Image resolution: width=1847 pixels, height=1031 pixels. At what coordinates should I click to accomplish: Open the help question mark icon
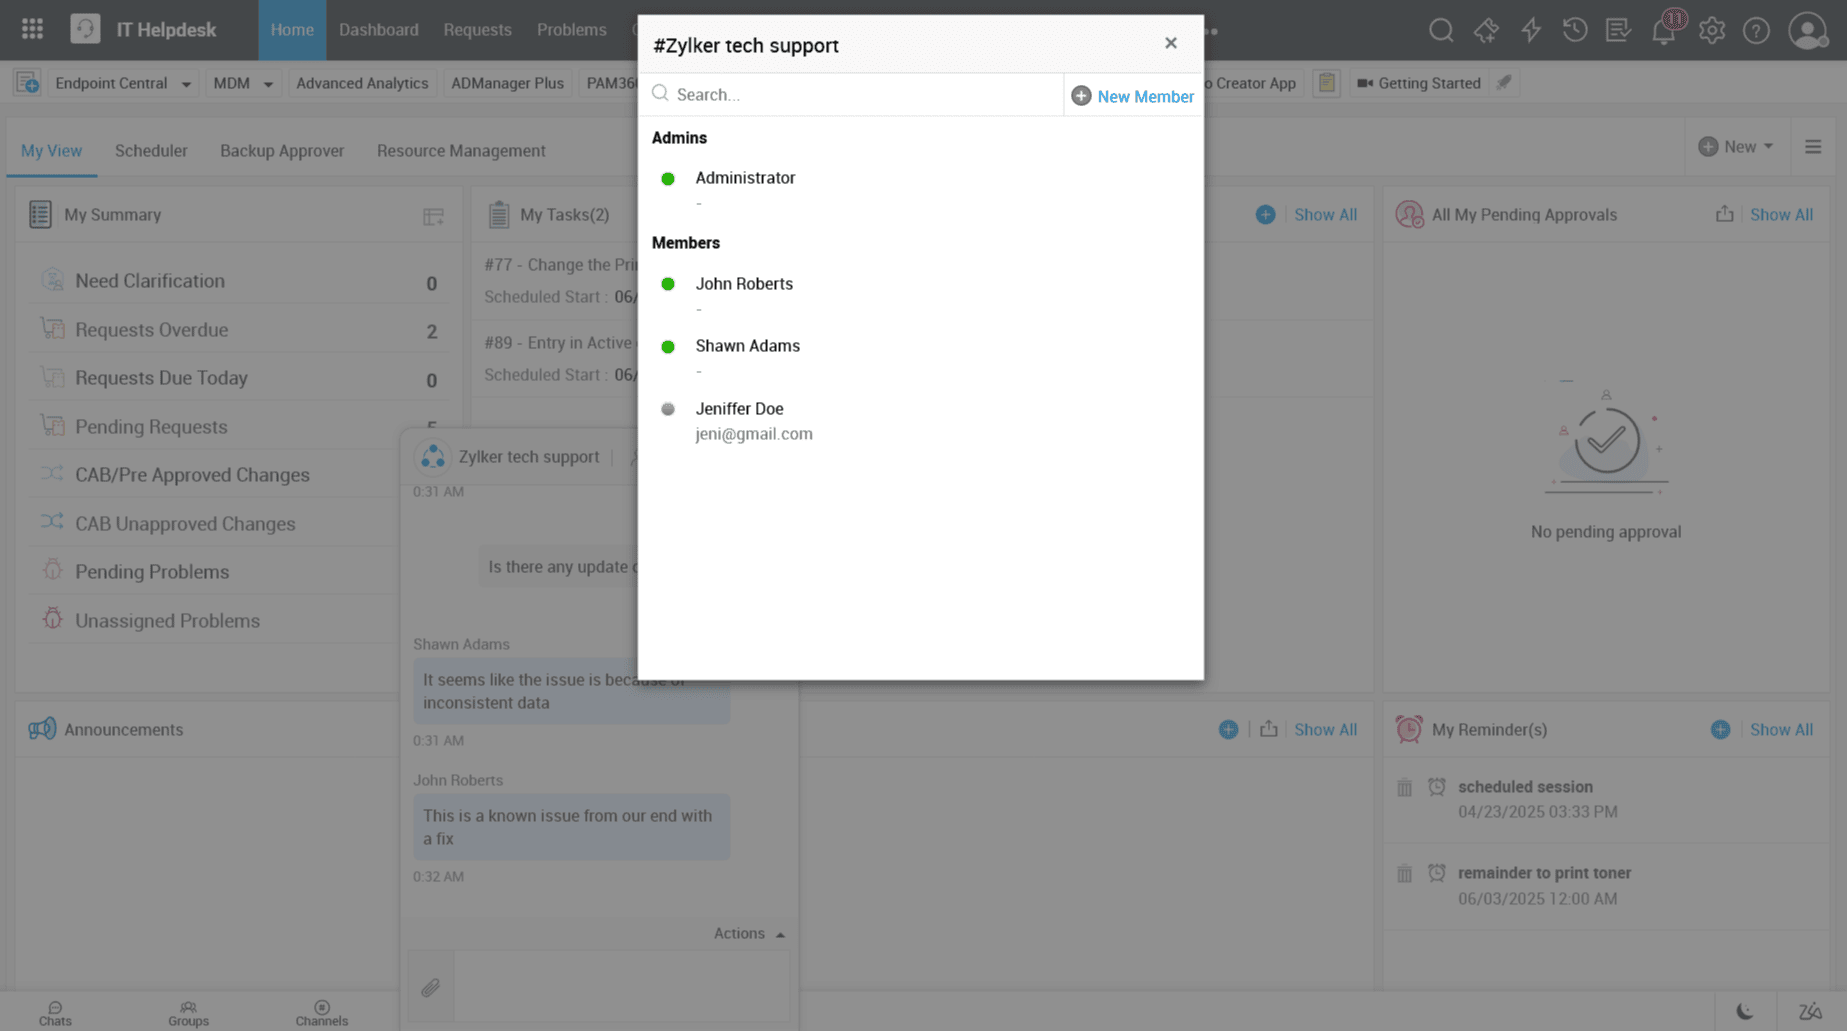(x=1755, y=30)
